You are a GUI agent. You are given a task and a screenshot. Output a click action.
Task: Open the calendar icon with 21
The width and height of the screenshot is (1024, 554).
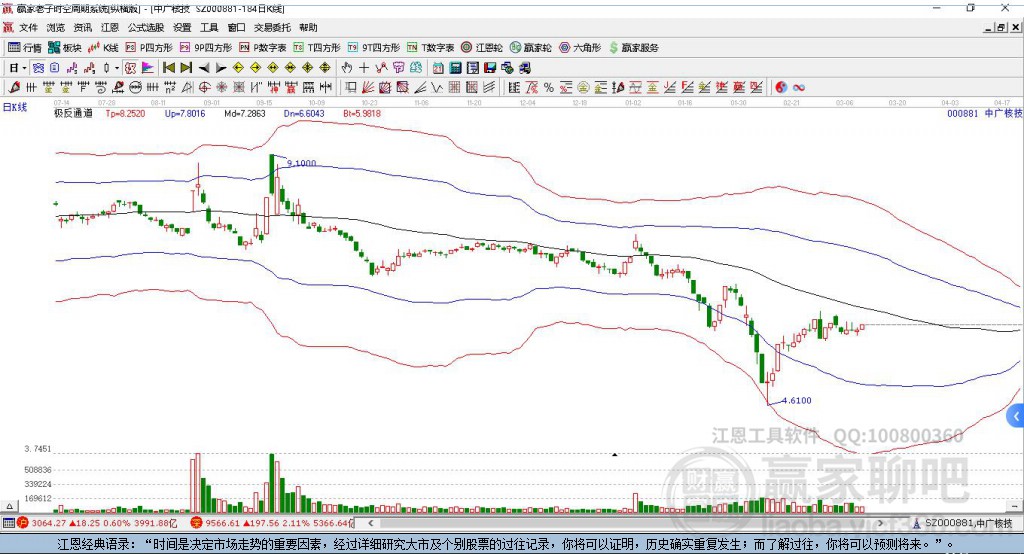click(438, 68)
